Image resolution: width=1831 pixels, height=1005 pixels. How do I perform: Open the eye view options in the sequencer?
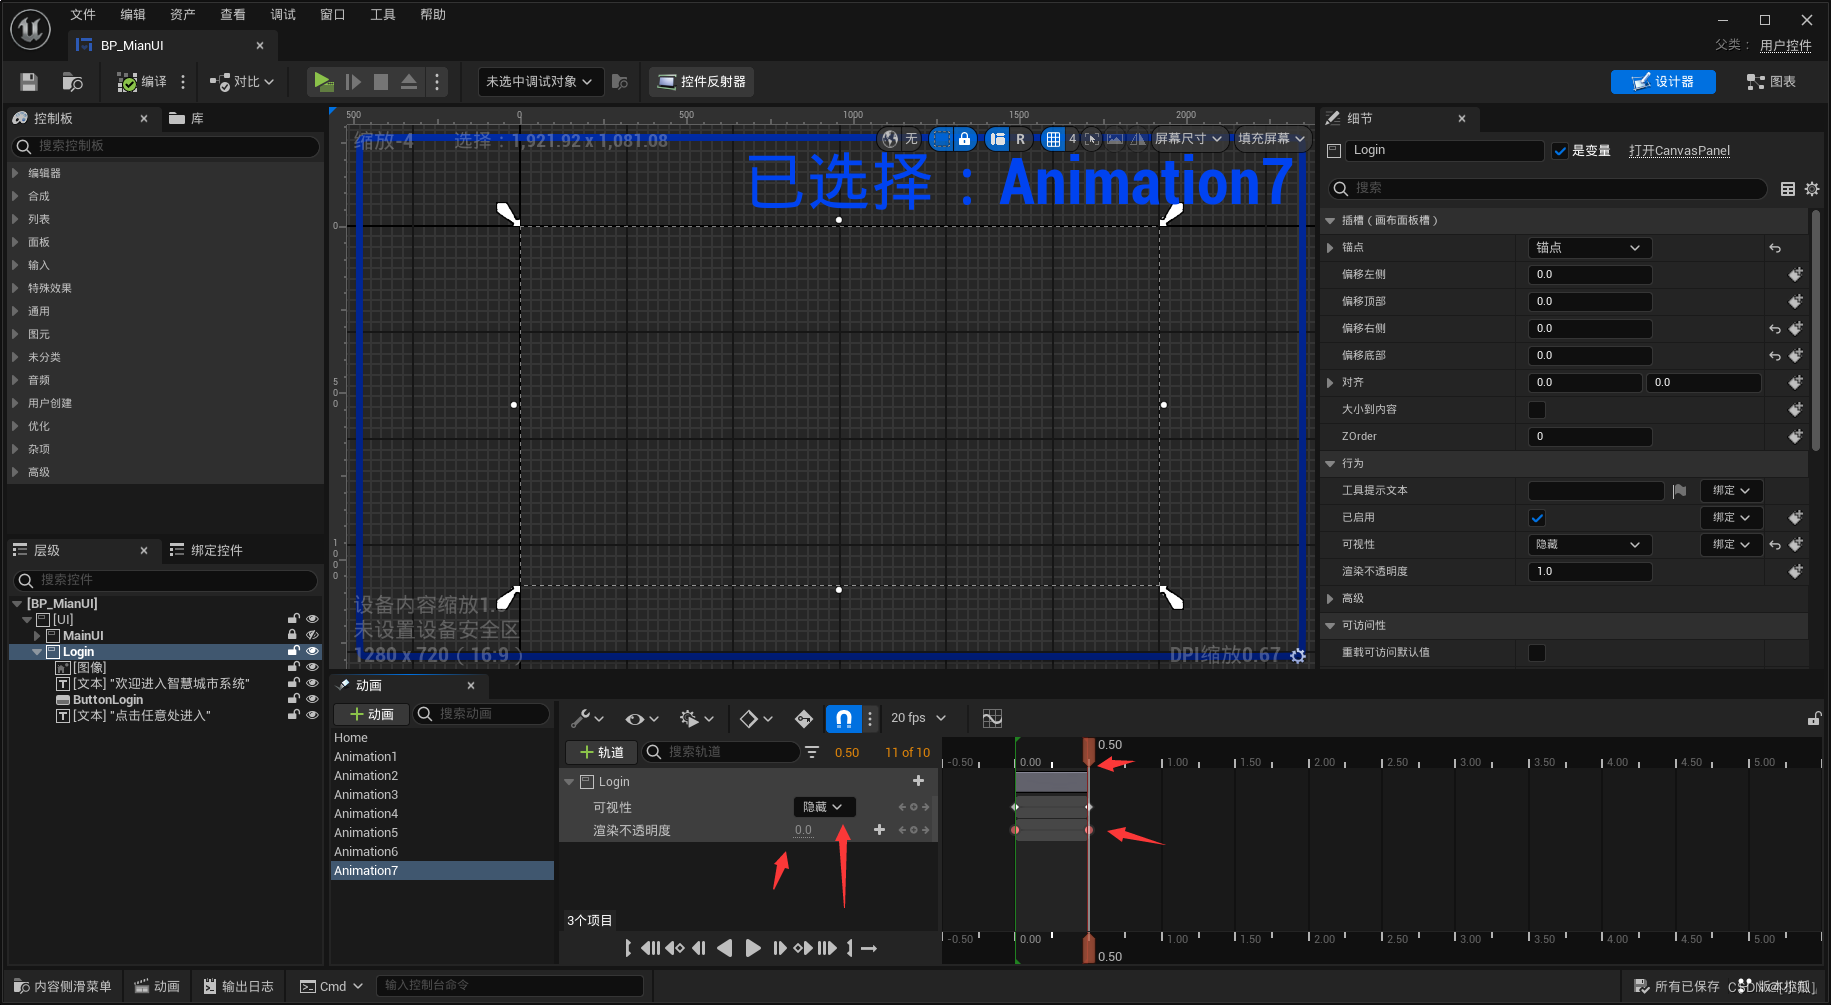click(641, 718)
